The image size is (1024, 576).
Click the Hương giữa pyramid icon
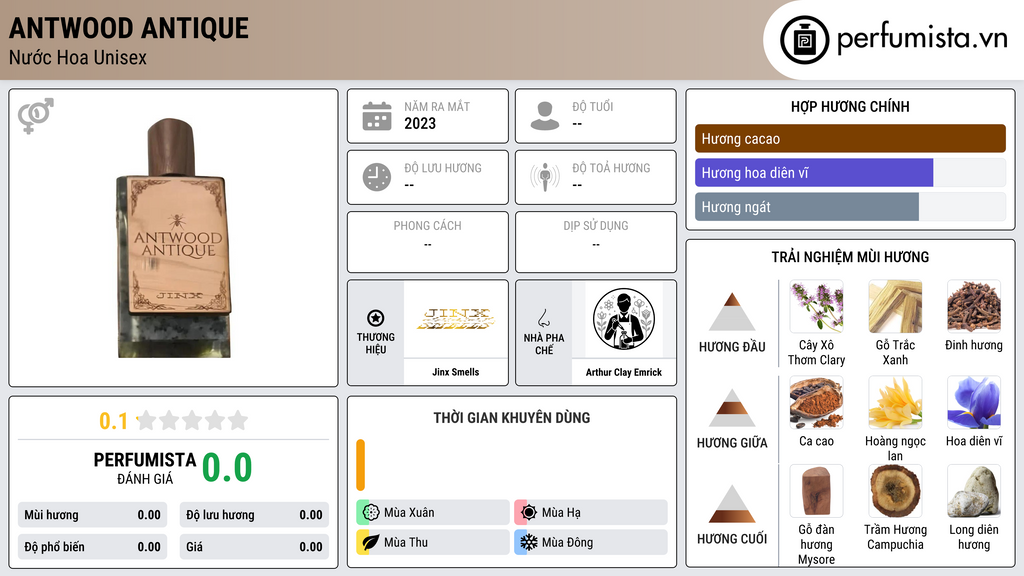pyautogui.click(x=732, y=408)
